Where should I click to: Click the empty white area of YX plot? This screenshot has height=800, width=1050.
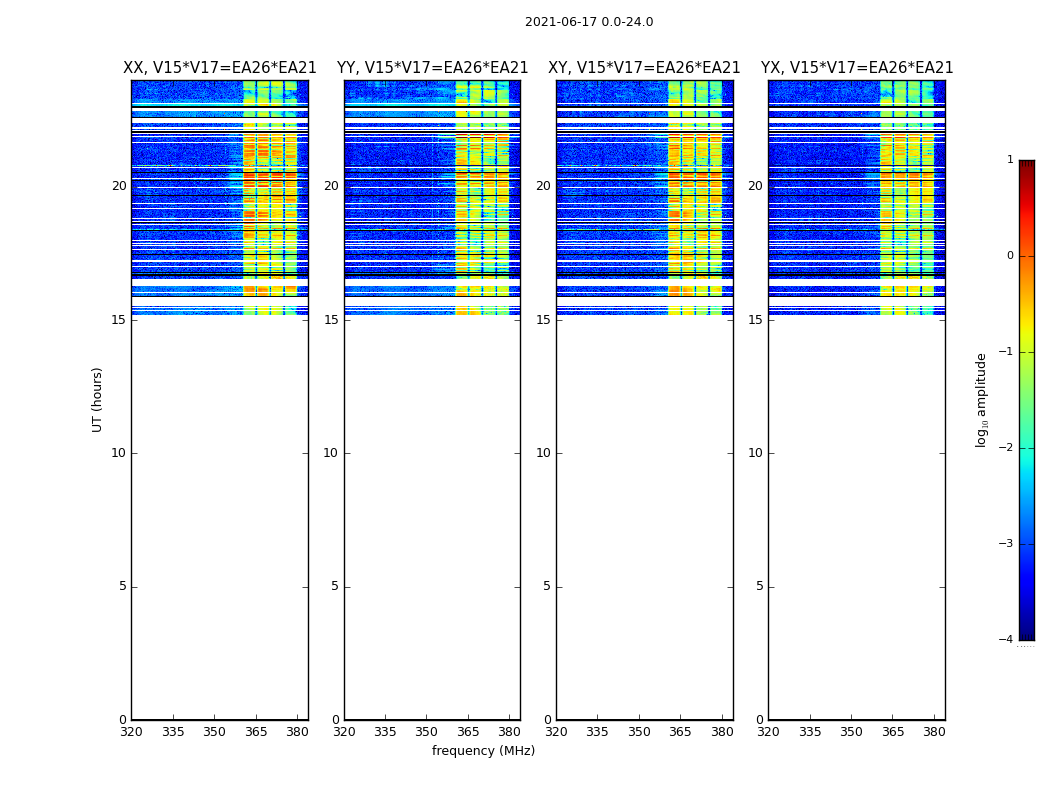coord(856,500)
